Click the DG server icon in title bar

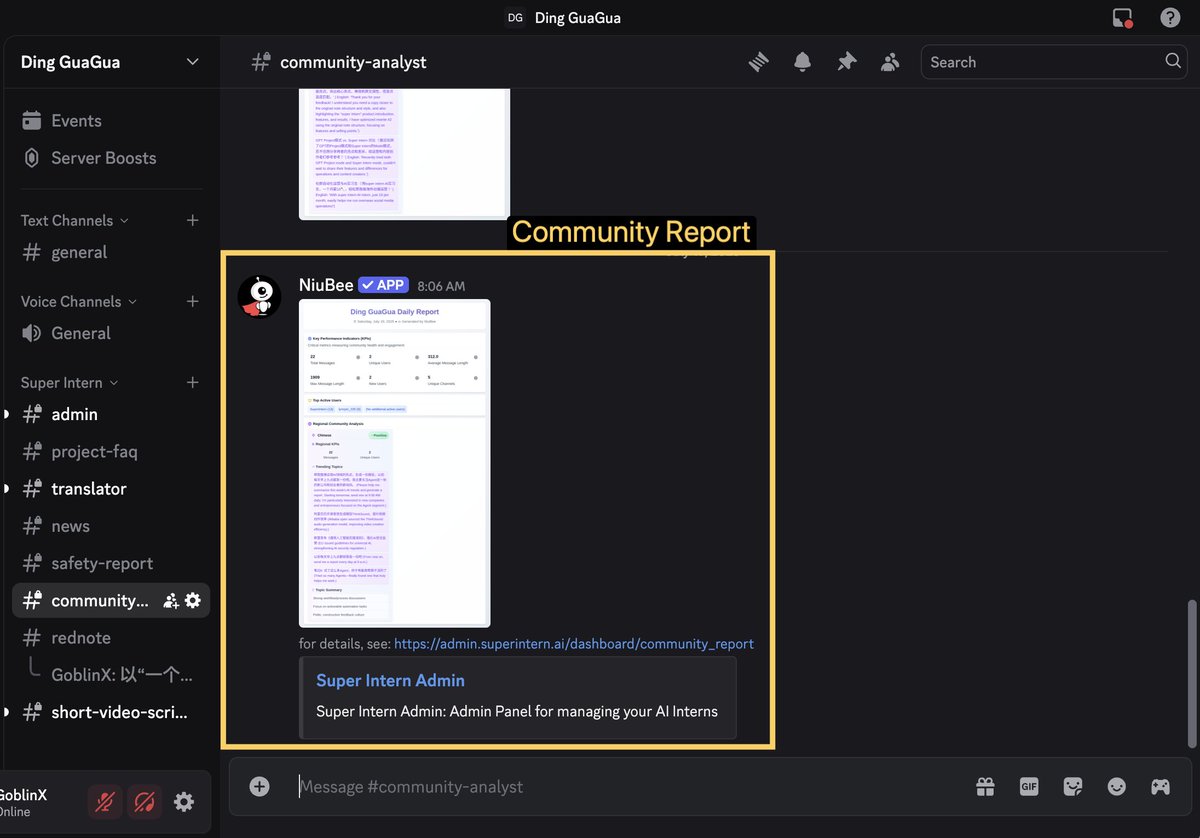pos(515,18)
